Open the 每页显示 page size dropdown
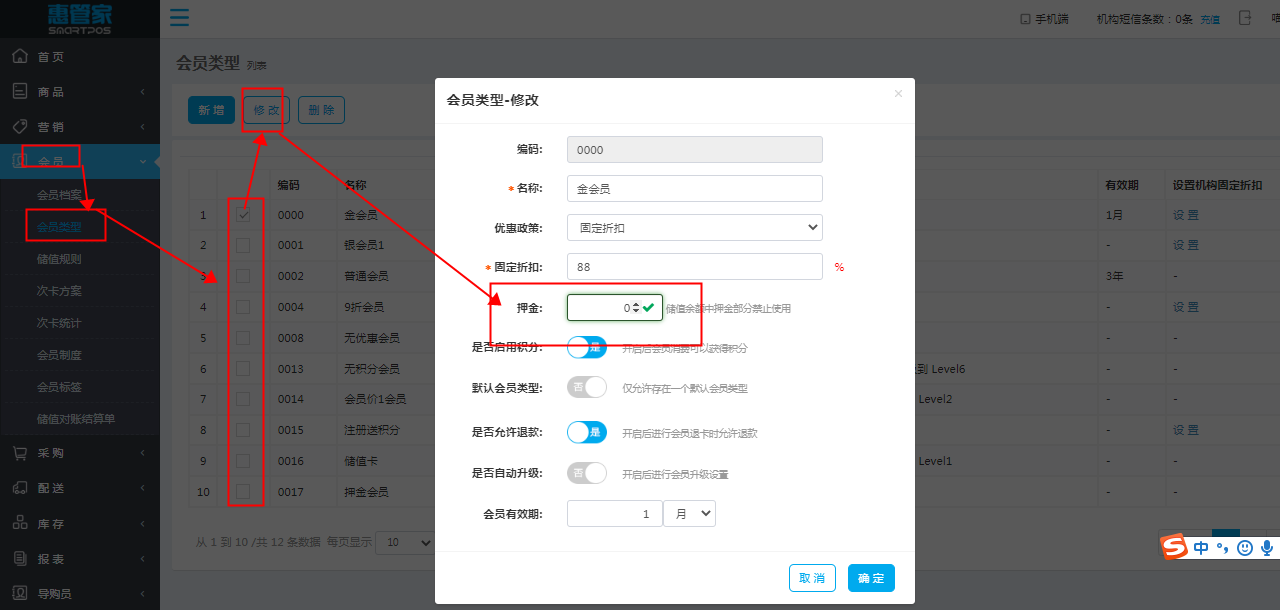The height and width of the screenshot is (610, 1280). pos(407,542)
